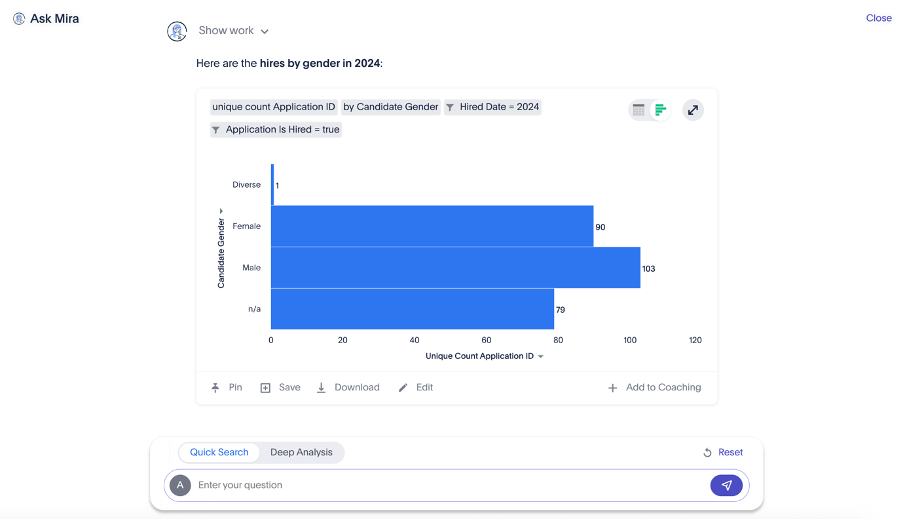The height and width of the screenshot is (520, 908).
Task: Edit the answer query
Action: coord(415,387)
